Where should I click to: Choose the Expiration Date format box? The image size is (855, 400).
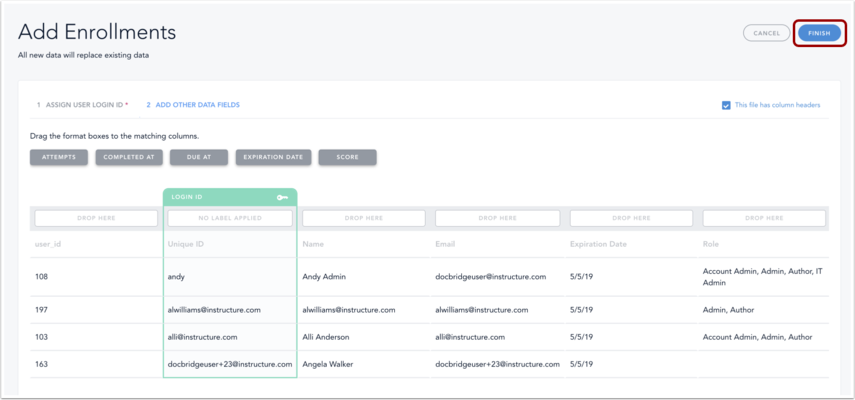[273, 157]
